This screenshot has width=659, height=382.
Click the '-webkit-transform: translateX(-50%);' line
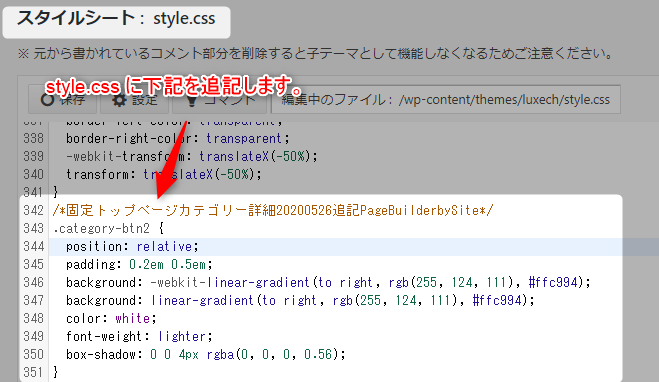pyautogui.click(x=192, y=156)
